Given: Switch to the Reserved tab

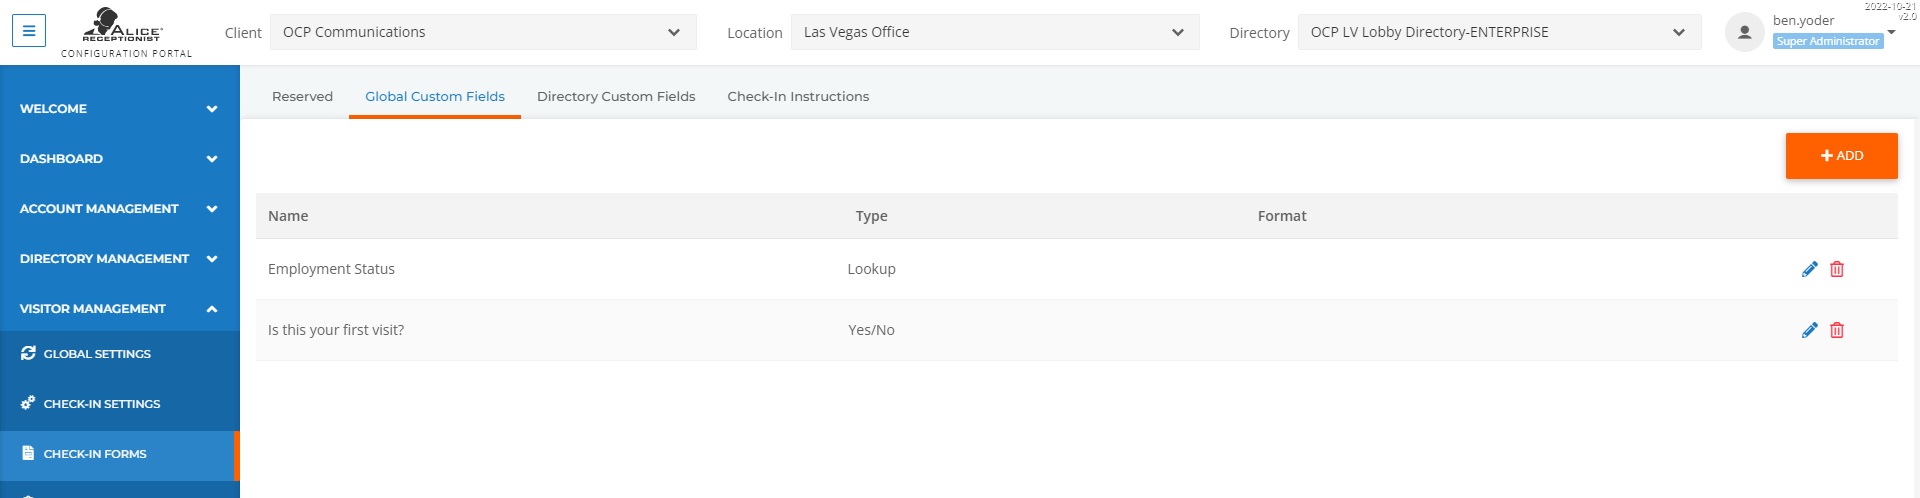Looking at the screenshot, I should (x=302, y=97).
